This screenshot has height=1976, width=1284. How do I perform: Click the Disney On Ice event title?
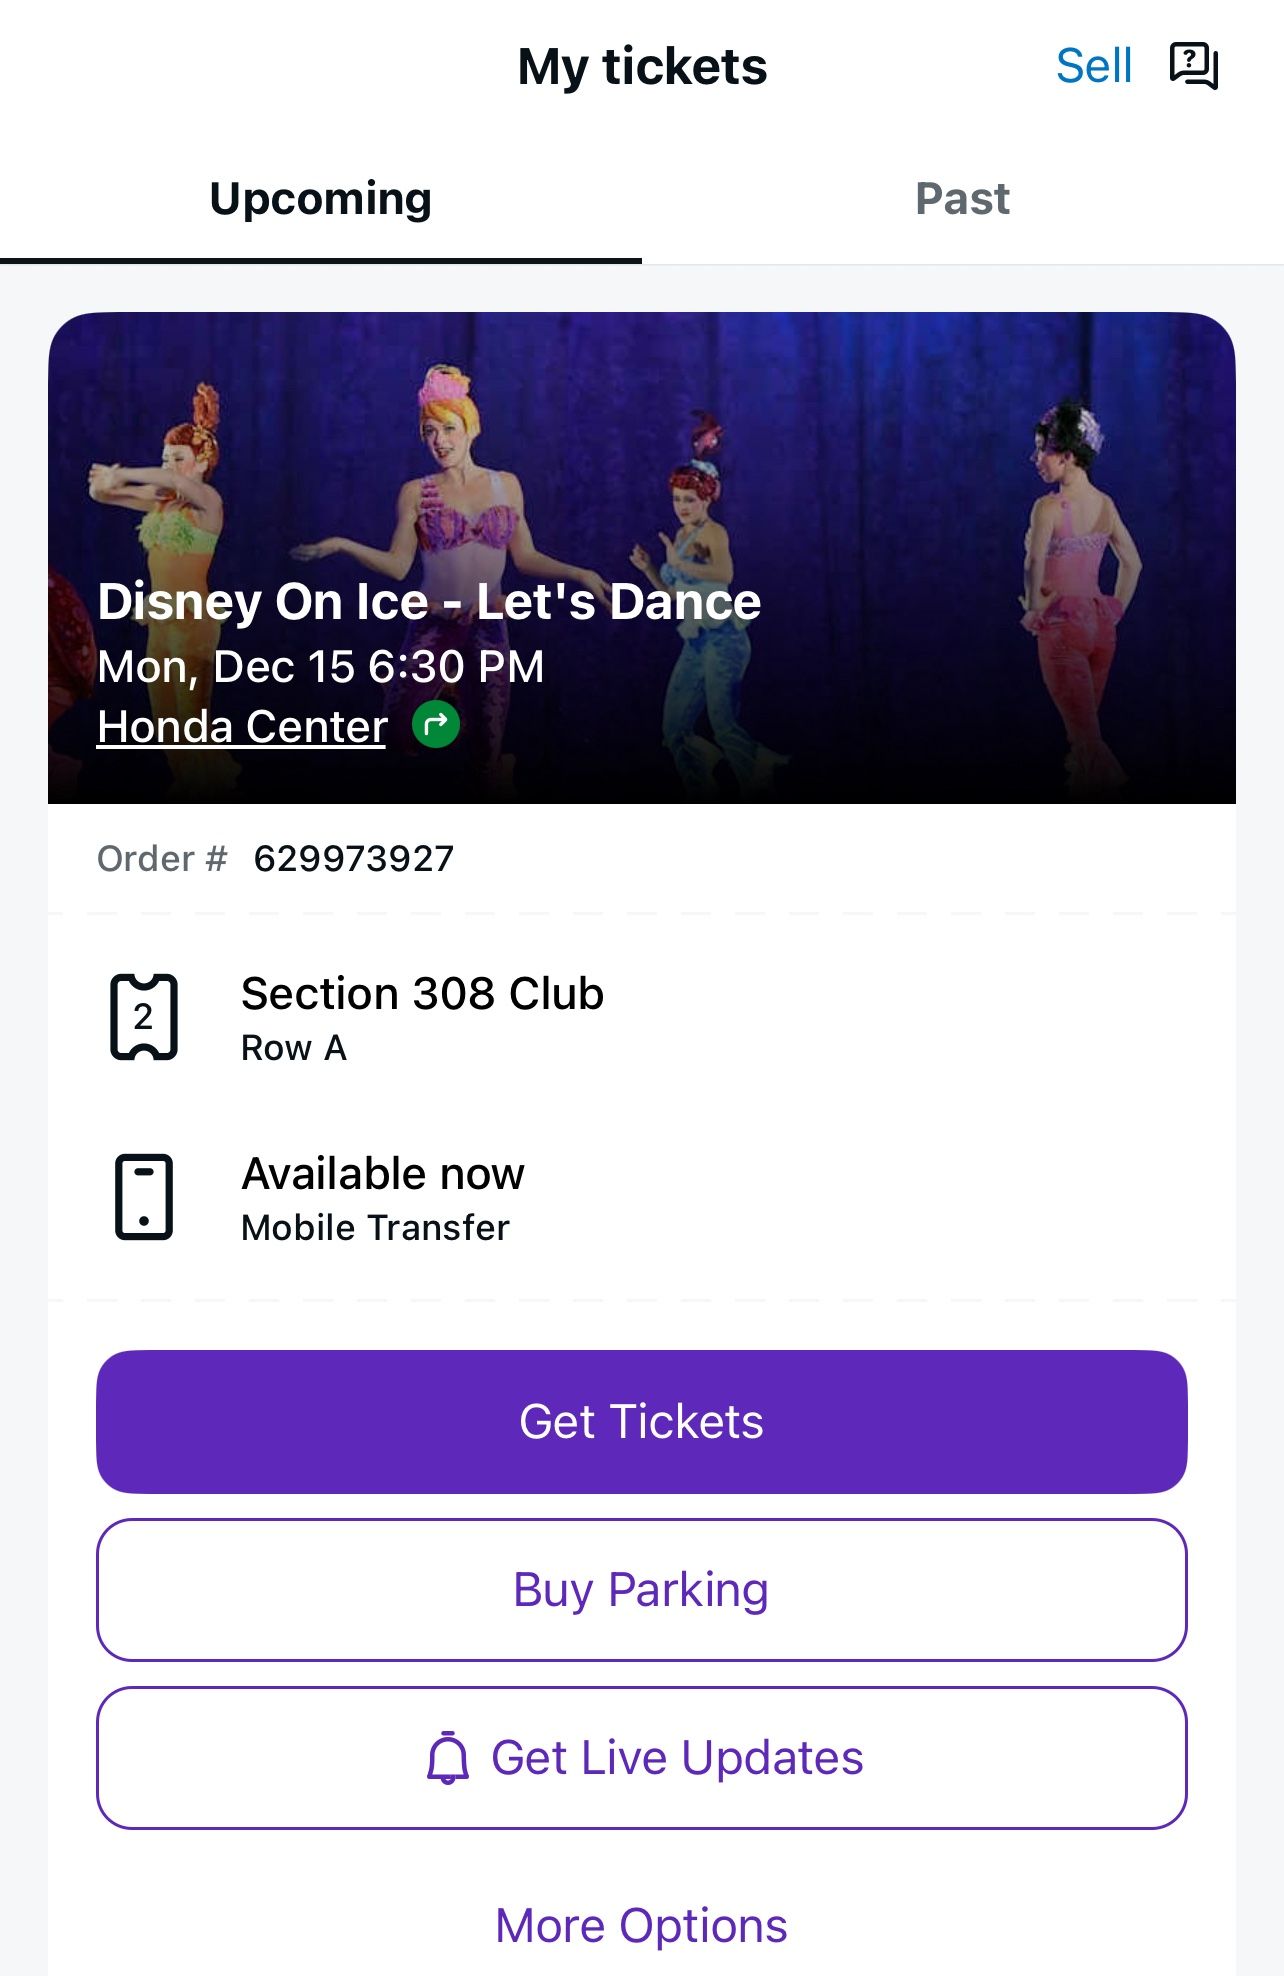[x=429, y=602]
